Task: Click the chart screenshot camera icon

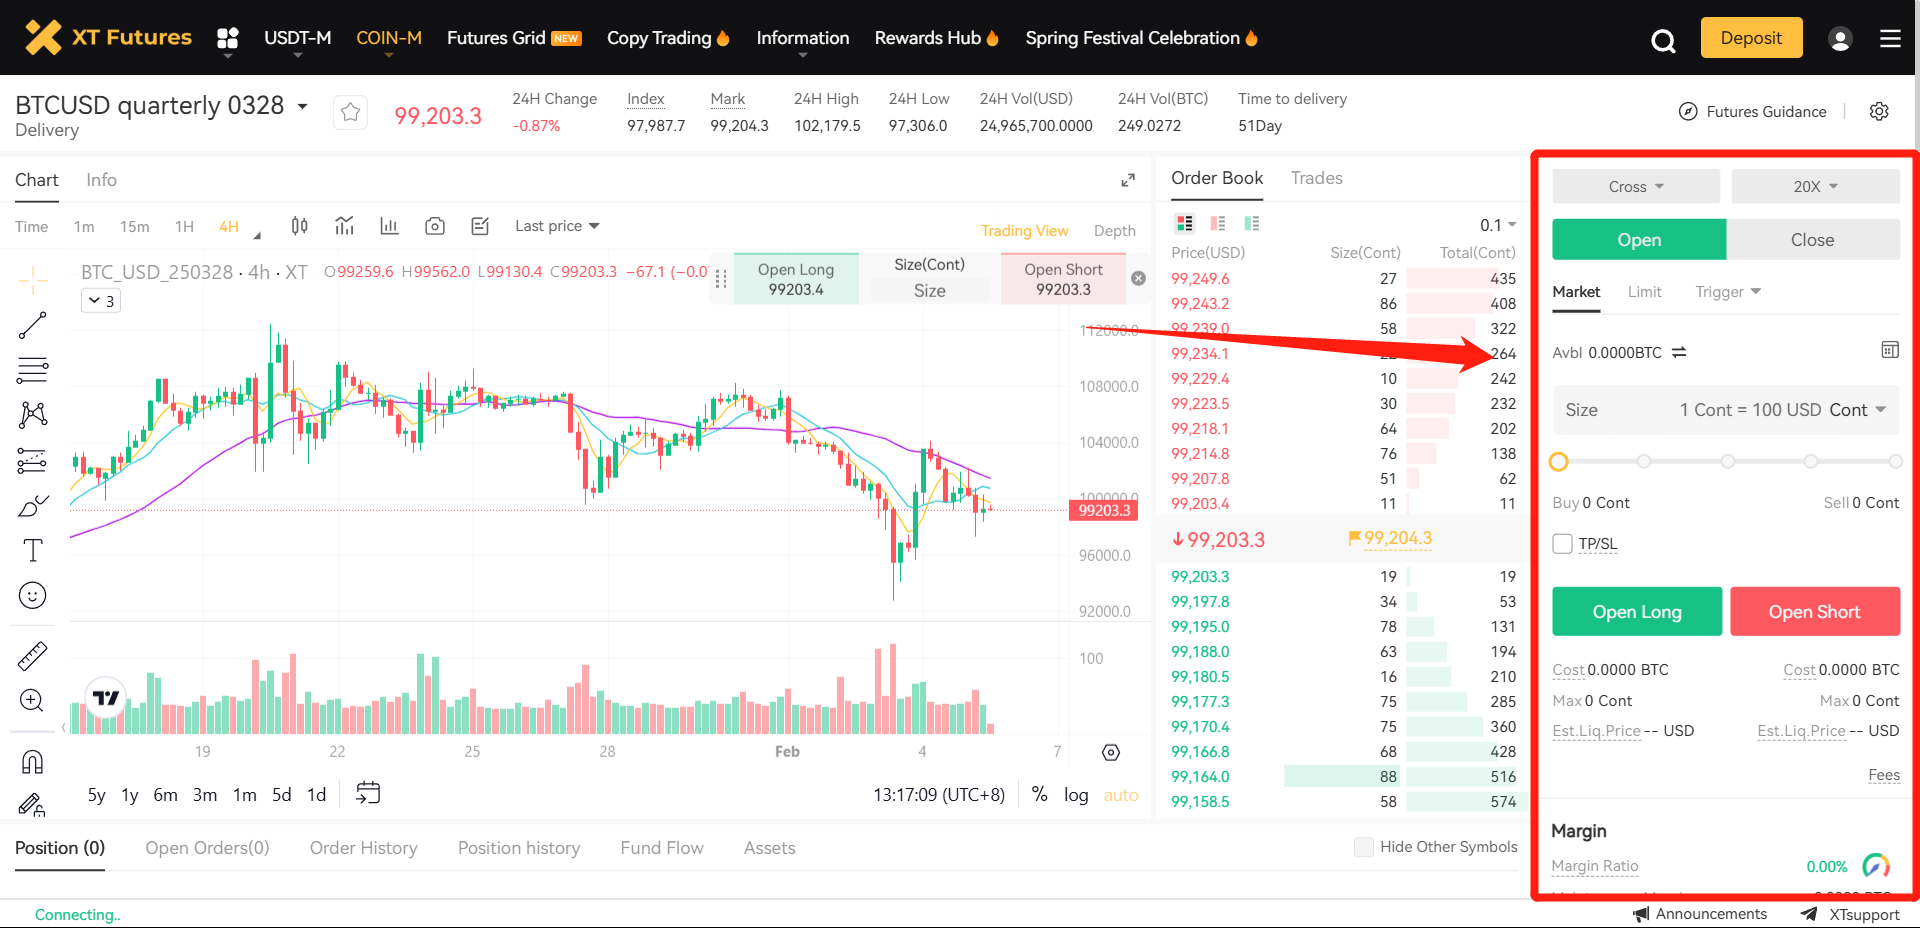Action: tap(434, 226)
